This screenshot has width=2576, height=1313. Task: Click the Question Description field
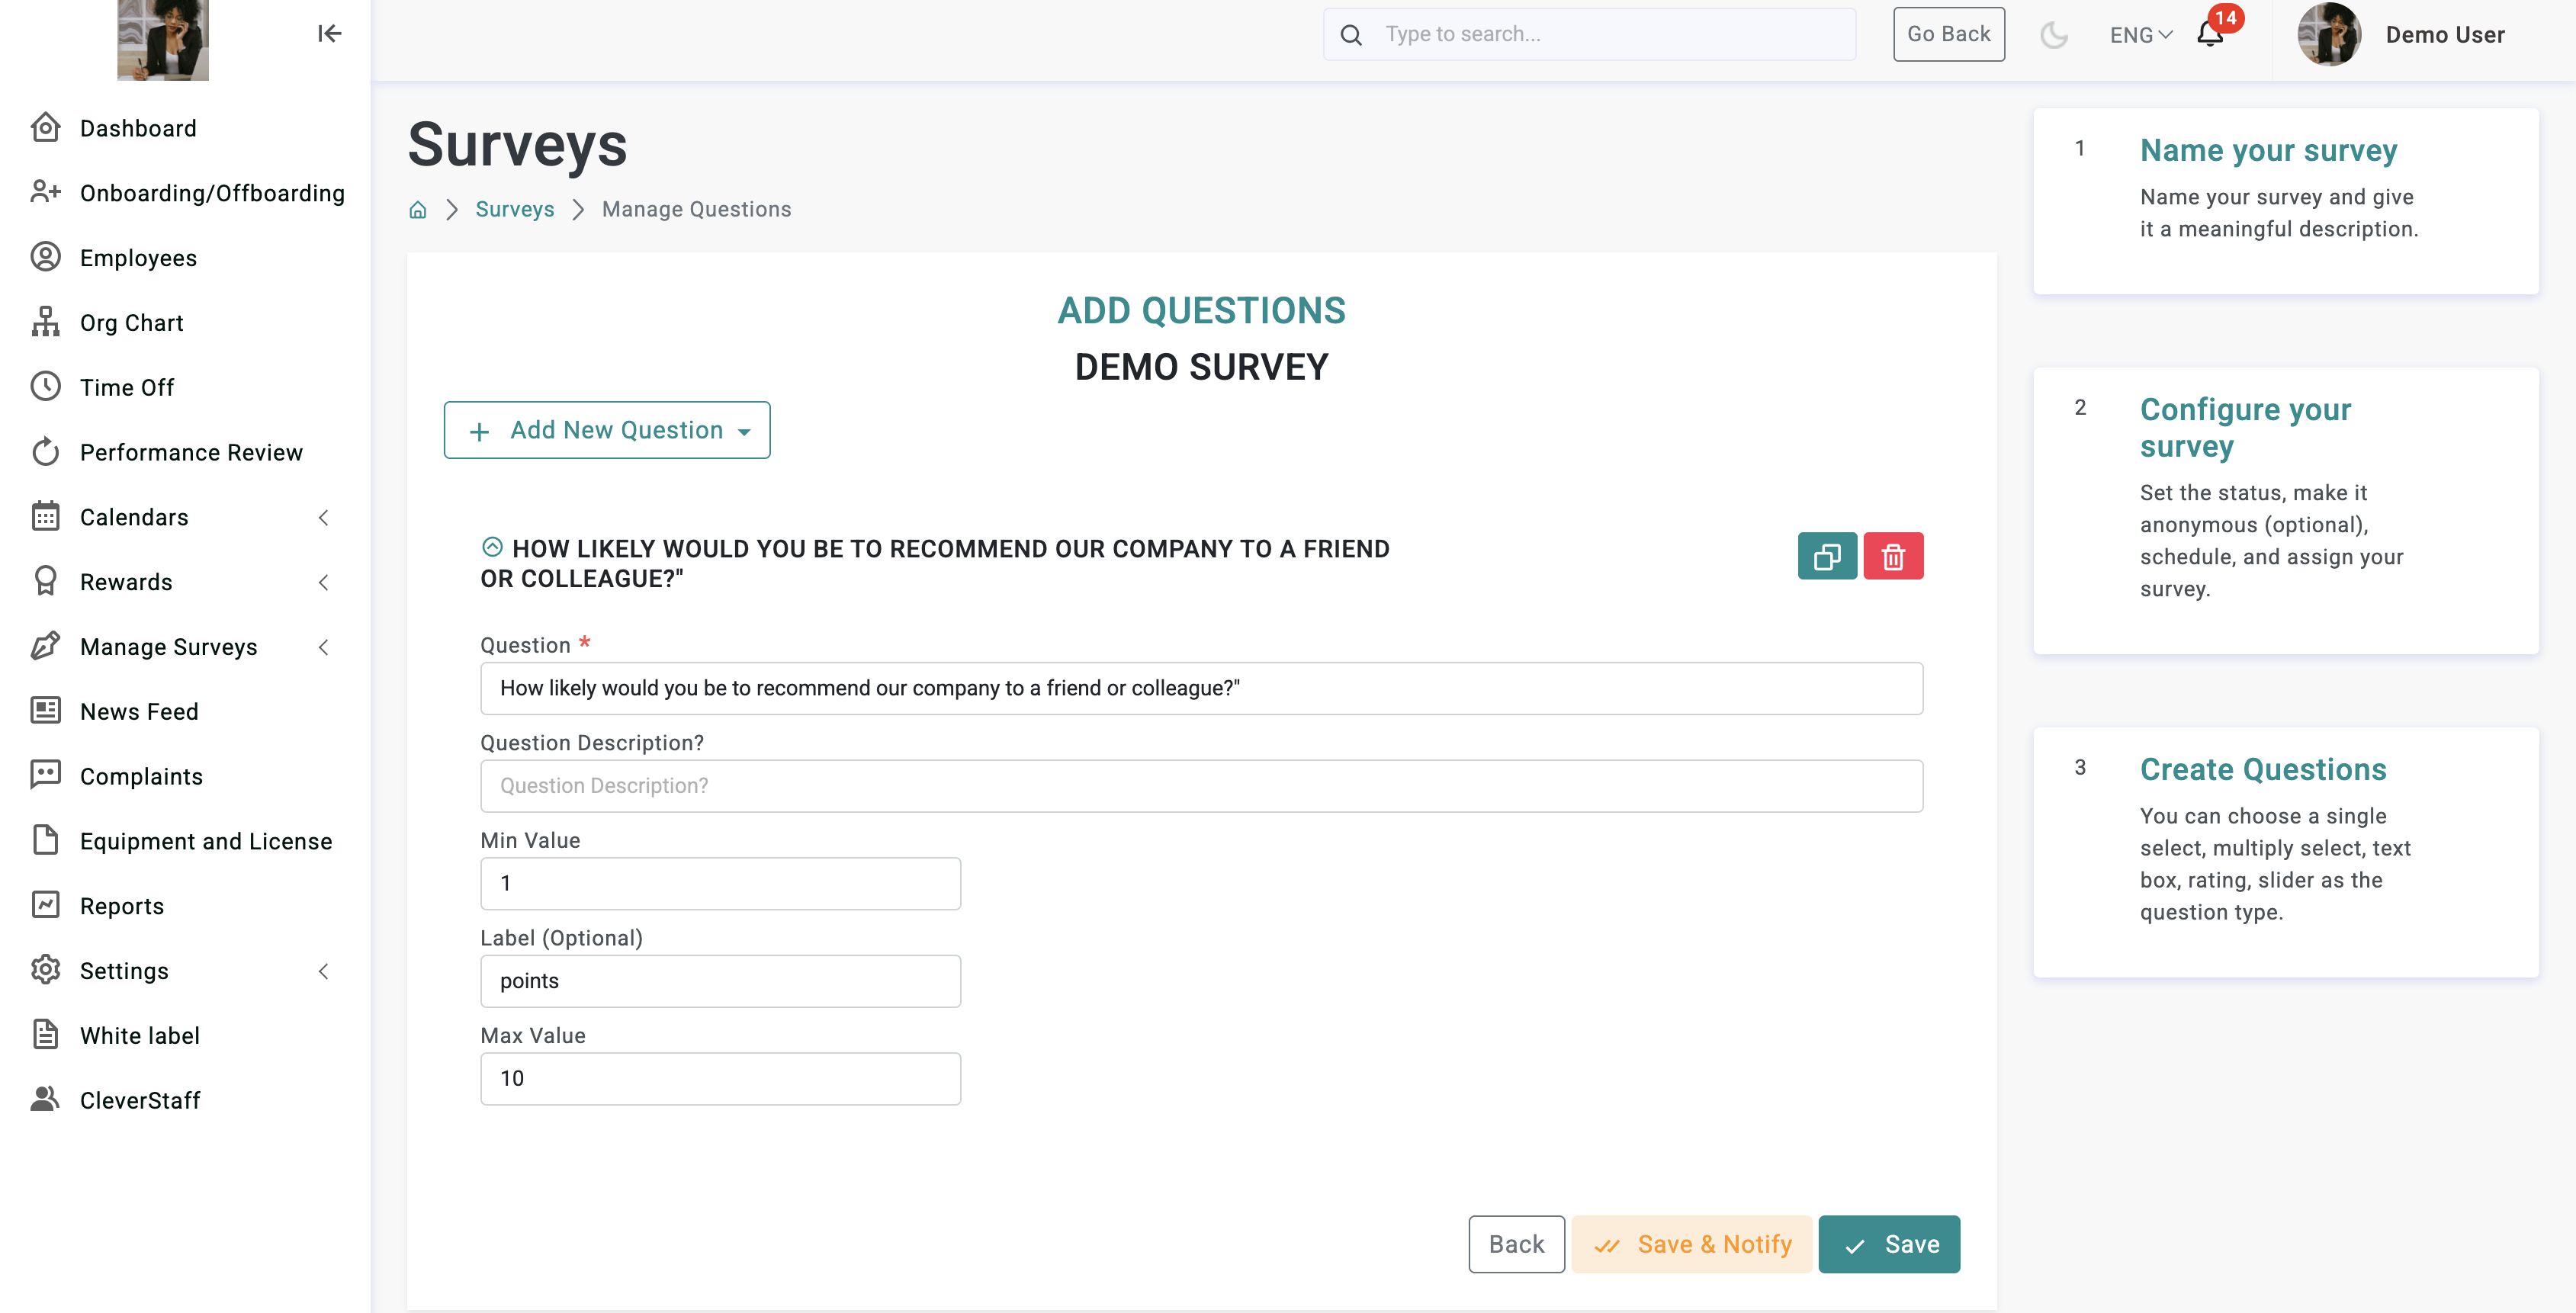coord(1201,786)
